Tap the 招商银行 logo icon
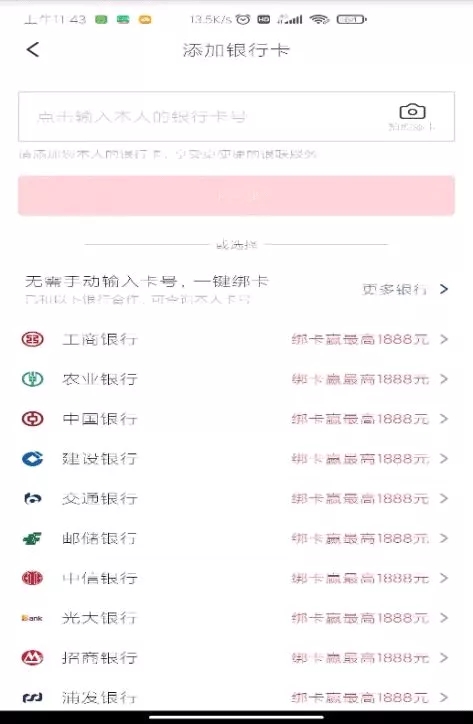The image size is (473, 724). pos(32,658)
